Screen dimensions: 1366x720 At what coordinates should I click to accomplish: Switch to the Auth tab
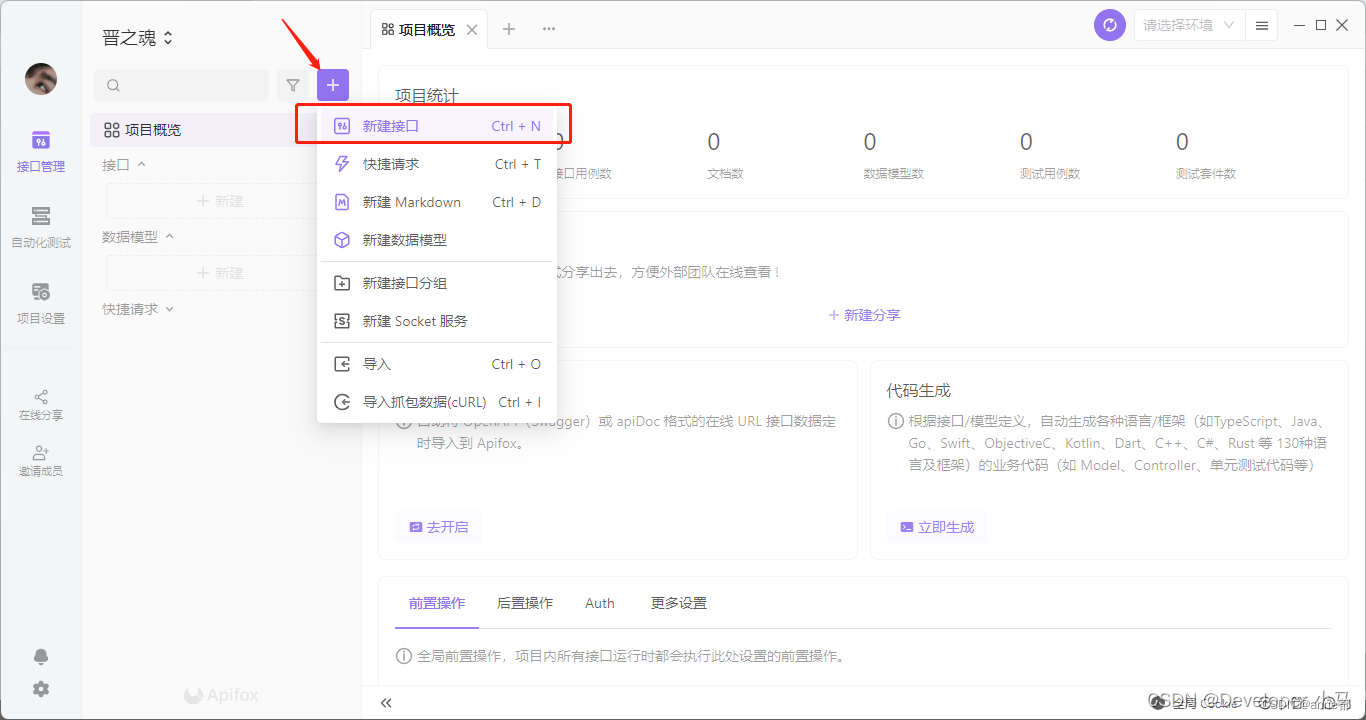(600, 603)
